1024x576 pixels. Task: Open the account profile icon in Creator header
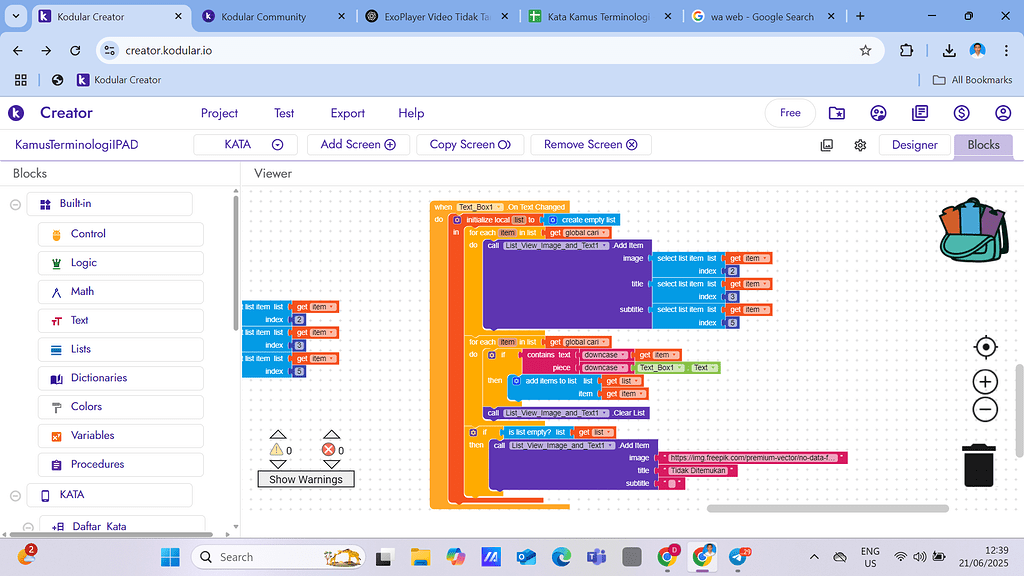1003,113
